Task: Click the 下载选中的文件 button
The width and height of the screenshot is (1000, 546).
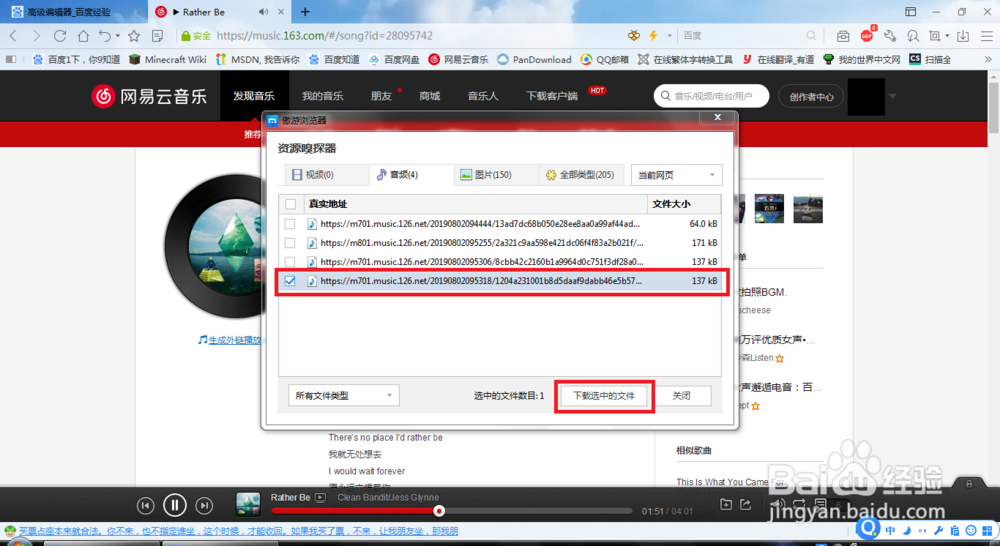Action: [604, 395]
